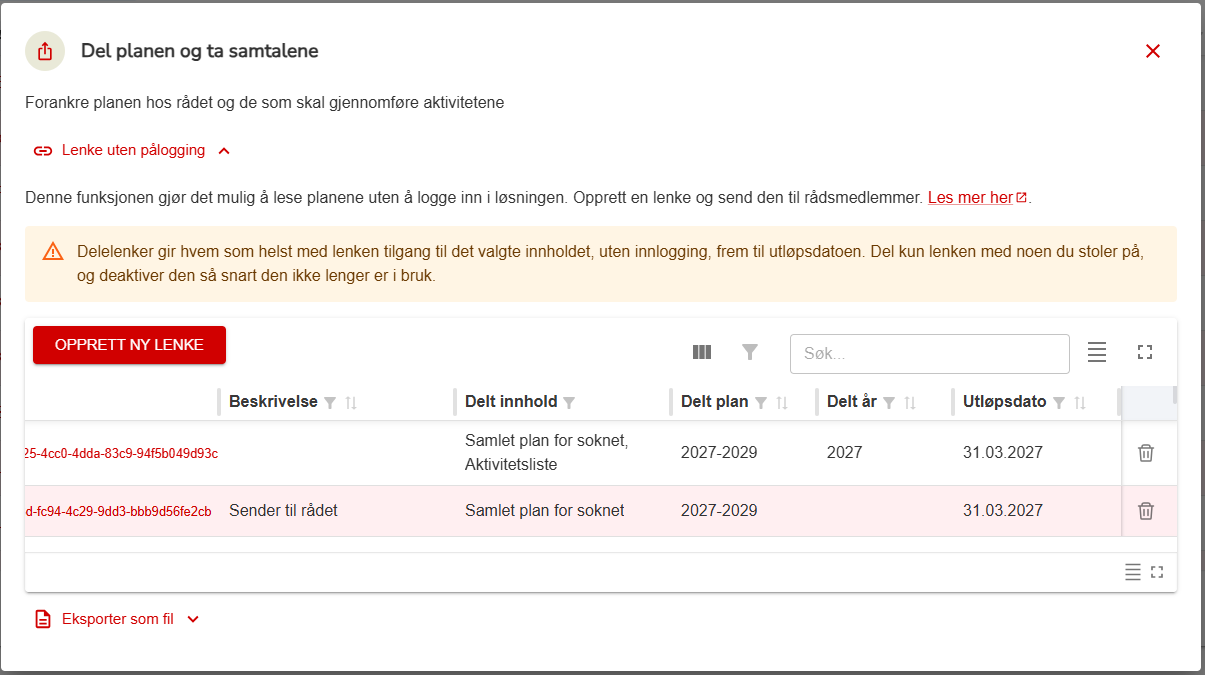Open the filter for the Delt plan column
The width and height of the screenshot is (1205, 675).
761,403
